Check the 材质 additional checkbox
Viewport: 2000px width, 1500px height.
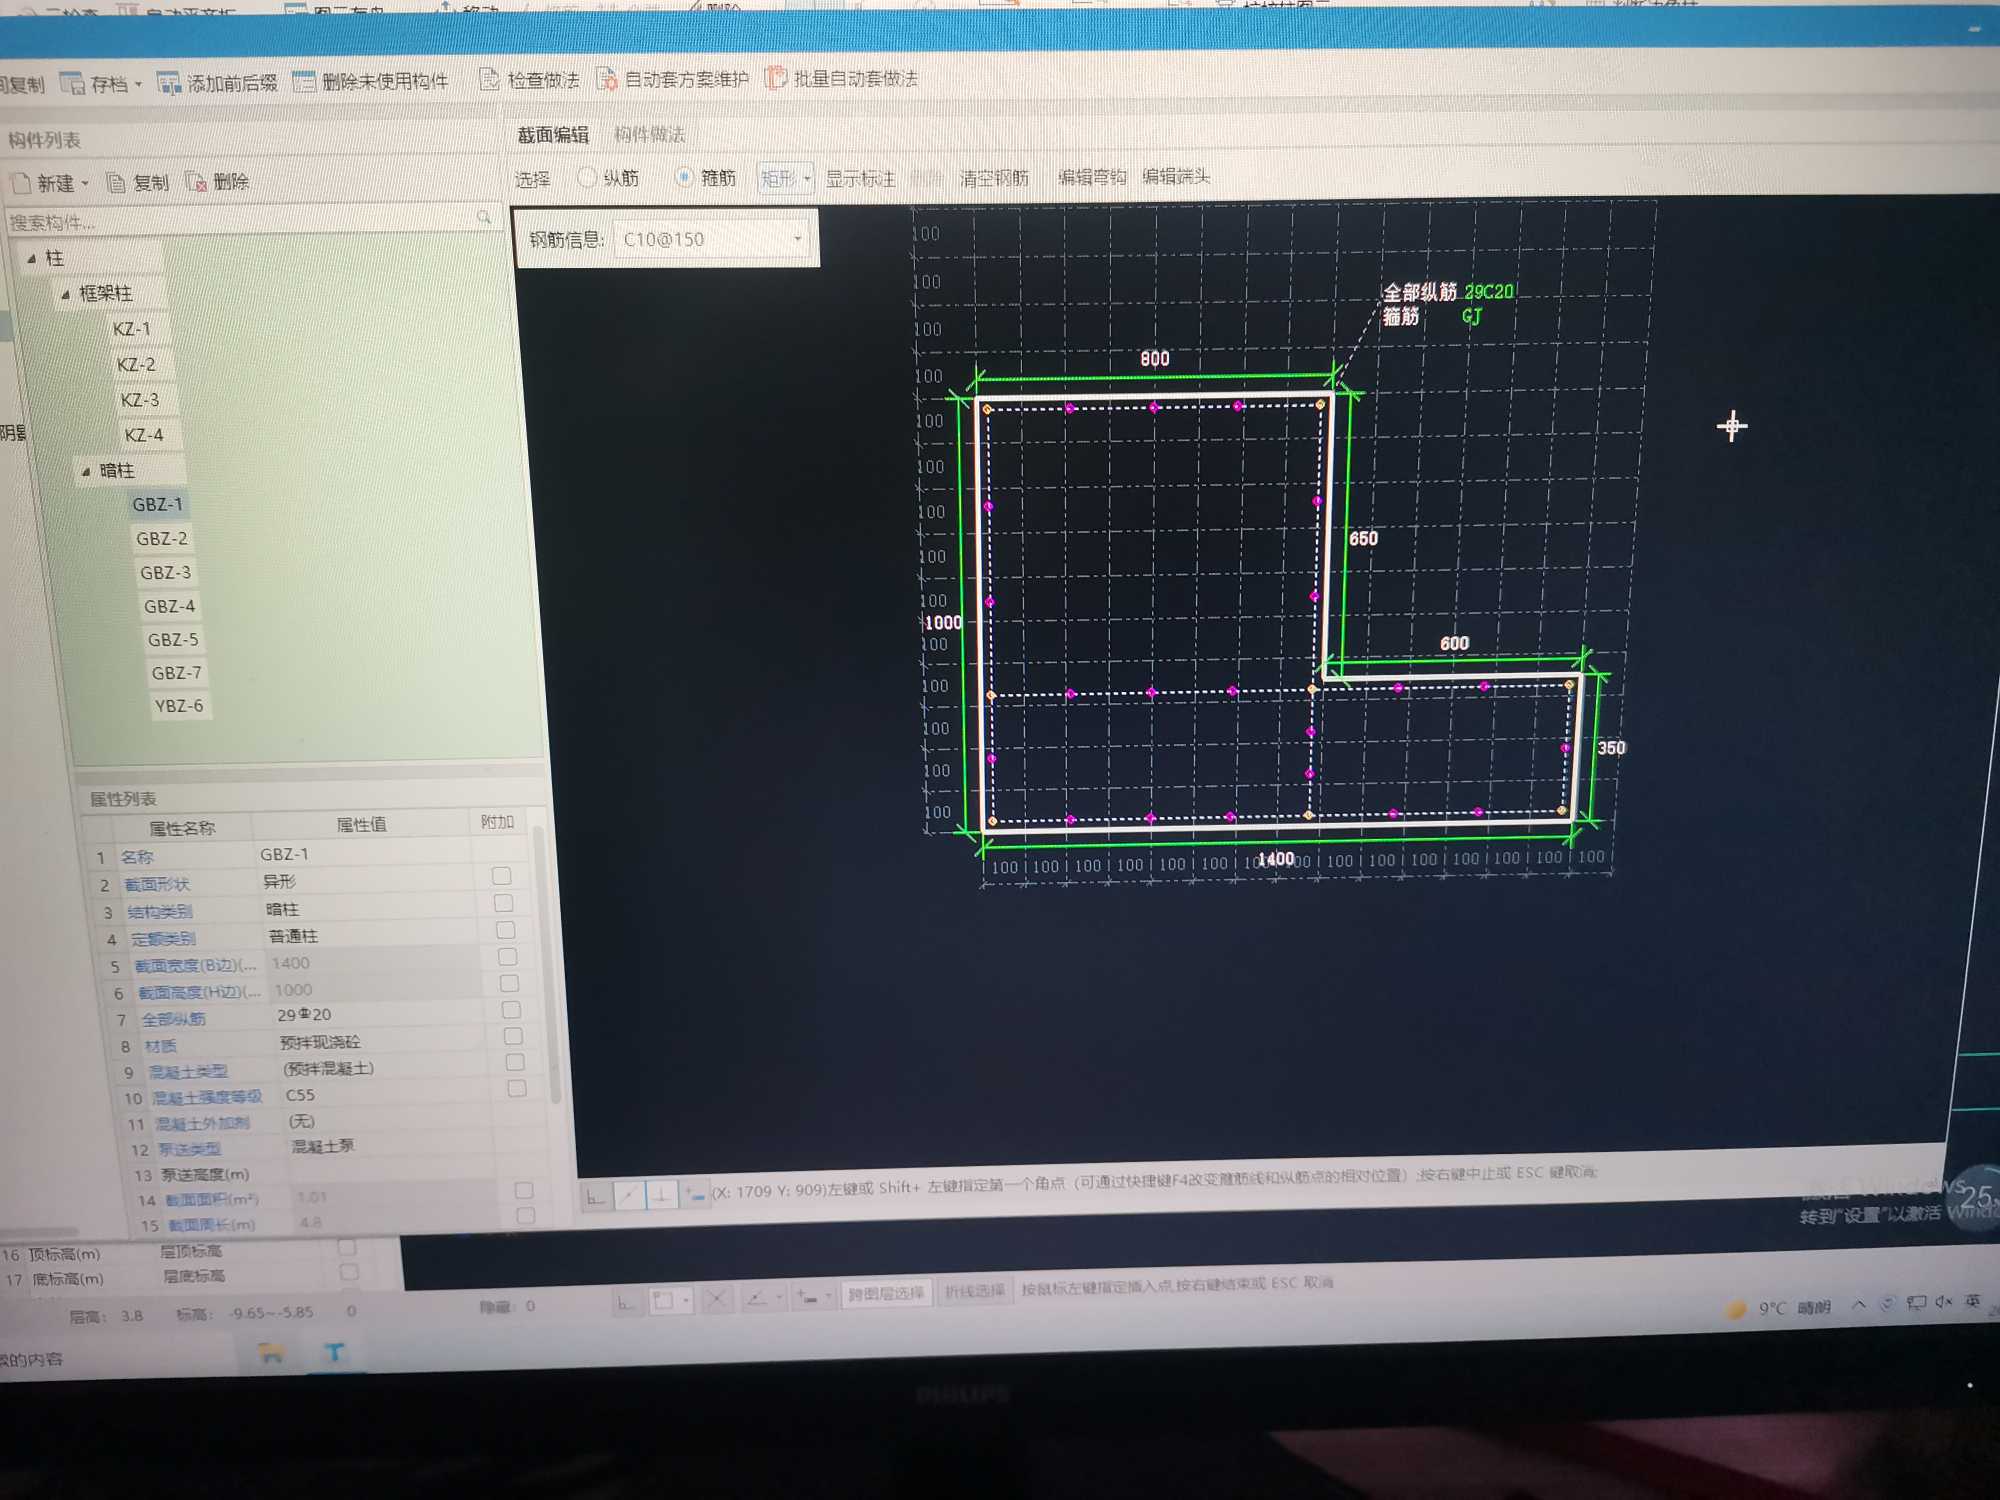(513, 1036)
